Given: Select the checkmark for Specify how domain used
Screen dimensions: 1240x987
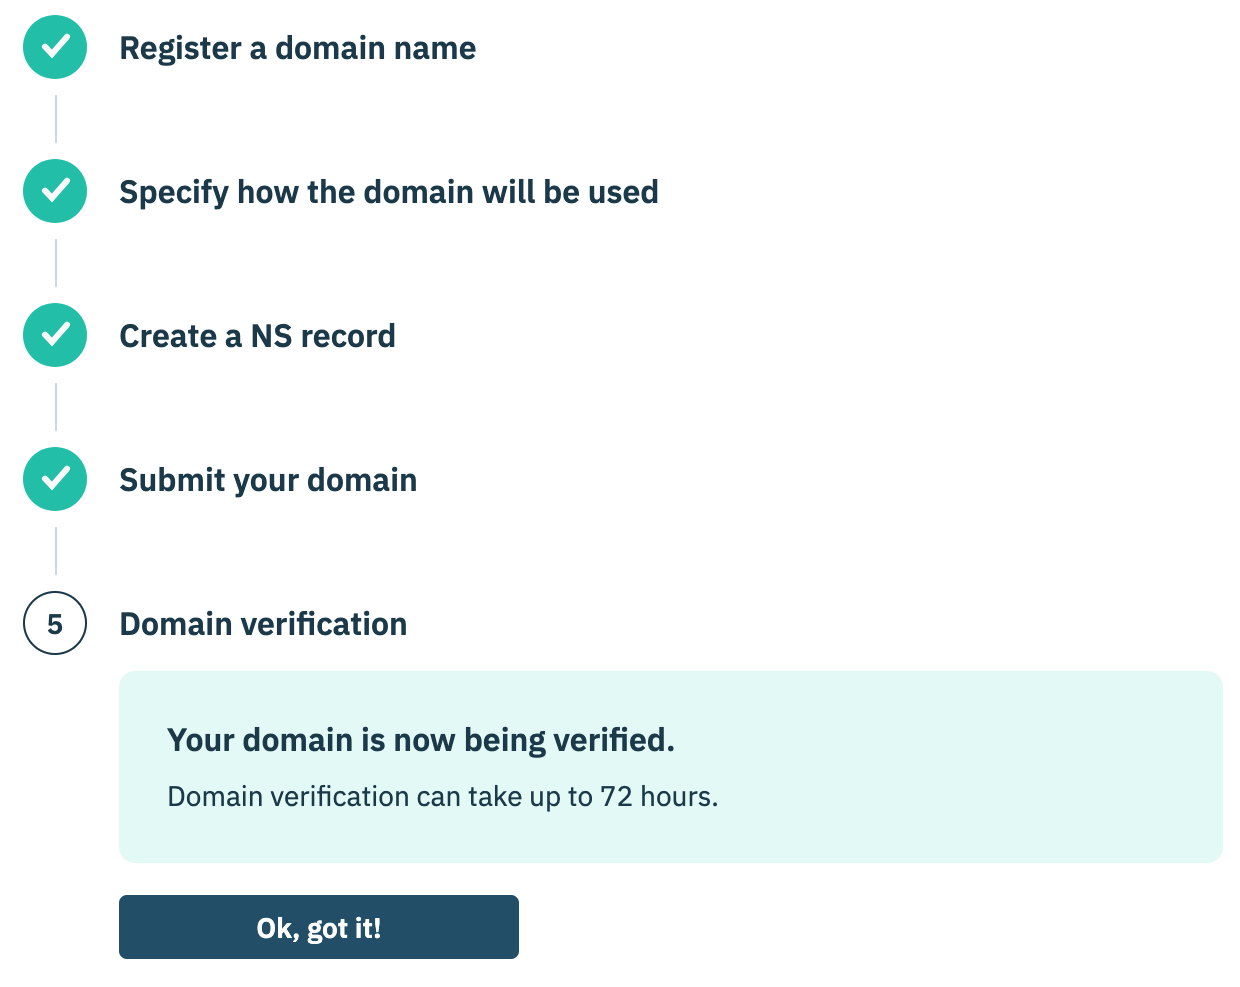Looking at the screenshot, I should 55,191.
